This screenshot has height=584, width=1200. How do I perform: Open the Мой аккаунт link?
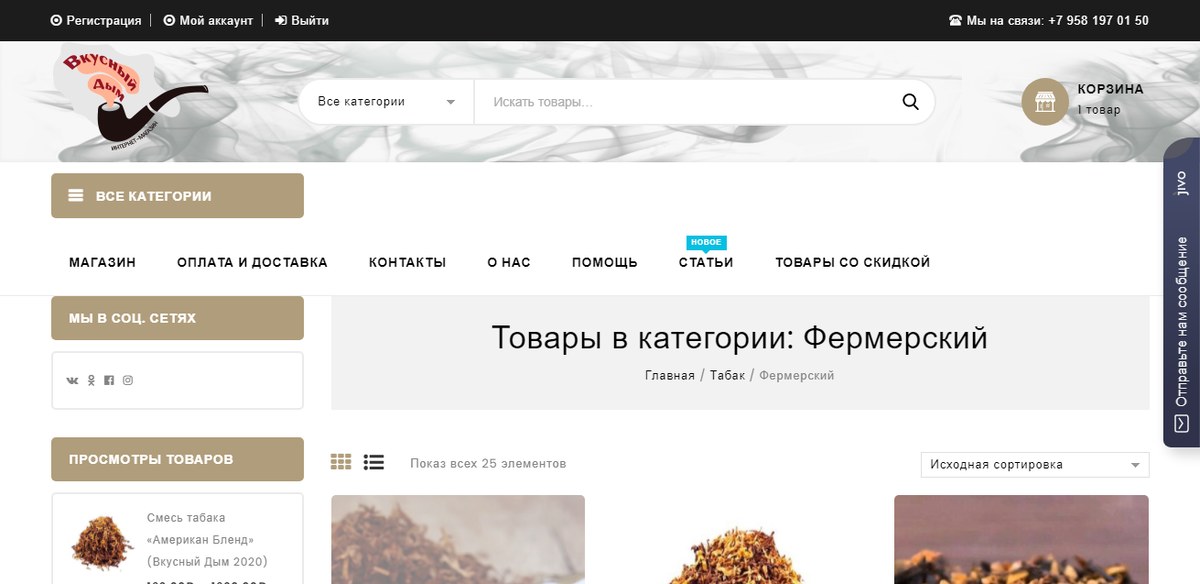pos(208,20)
